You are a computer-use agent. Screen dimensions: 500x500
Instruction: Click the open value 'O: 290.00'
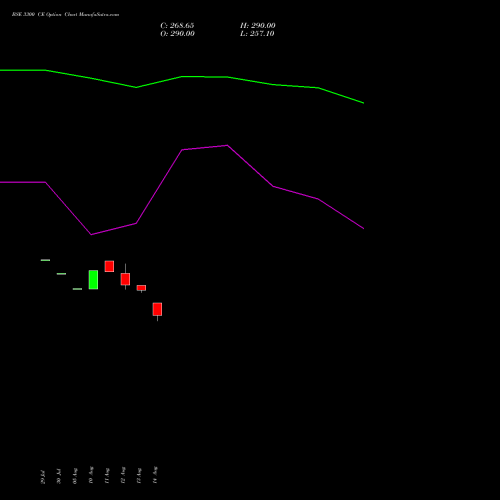177,34
